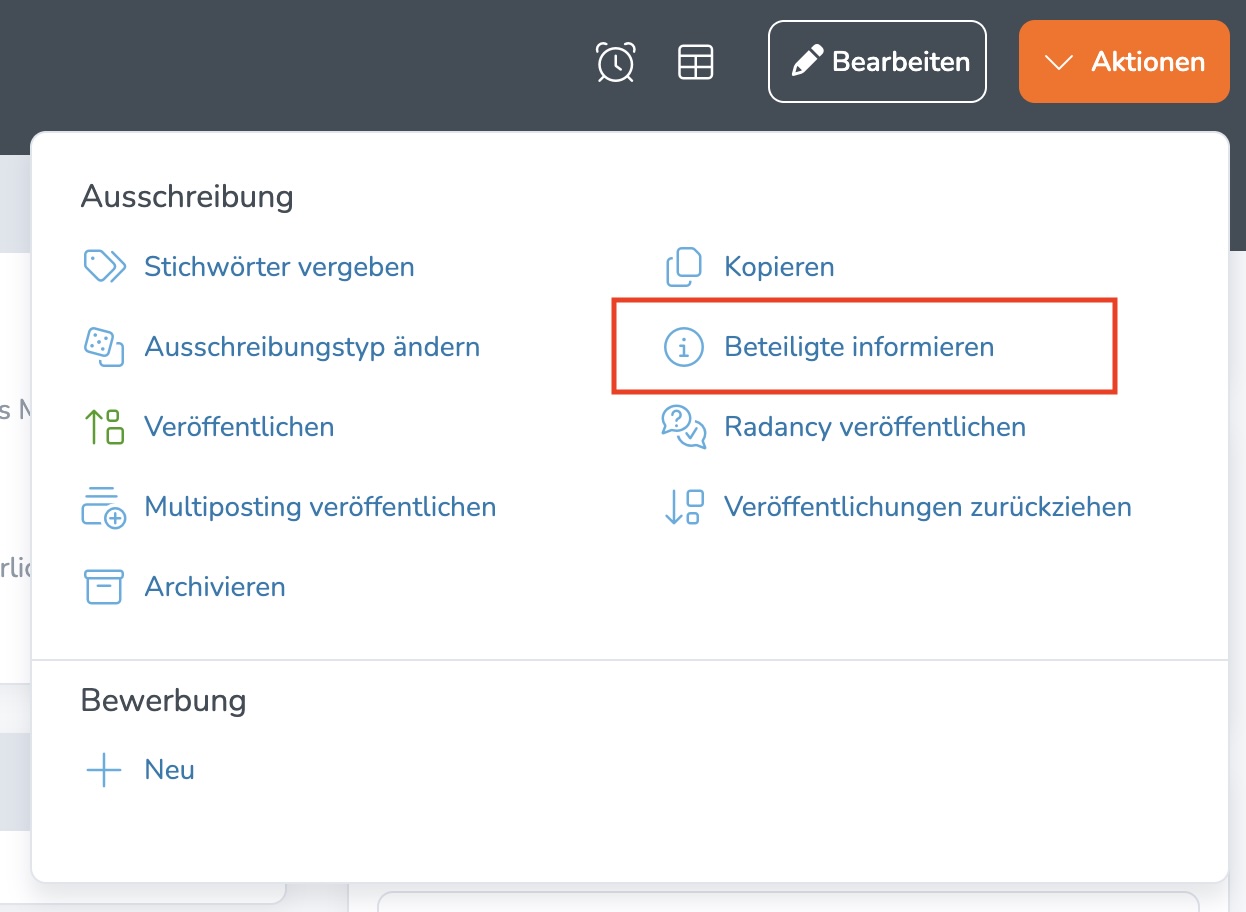Open the Aktionen dropdown
Viewport: 1246px width, 912px height.
1122,61
